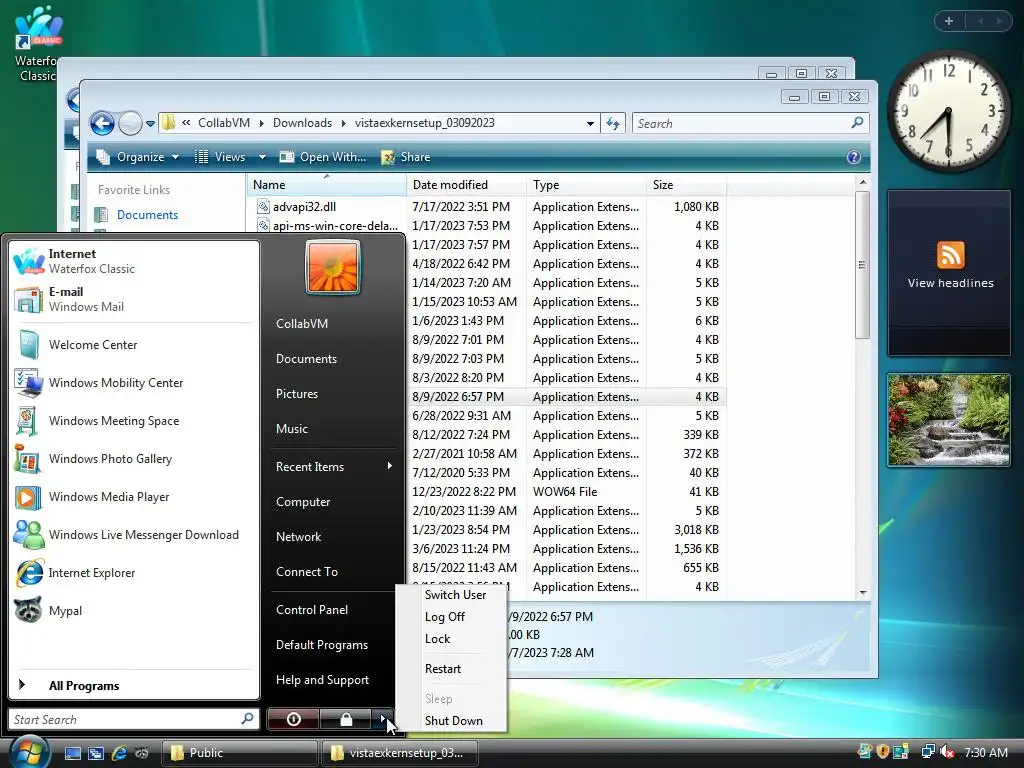Open recent pages dropdown next to forward button
Viewport: 1024px width, 768px height.
click(x=150, y=123)
